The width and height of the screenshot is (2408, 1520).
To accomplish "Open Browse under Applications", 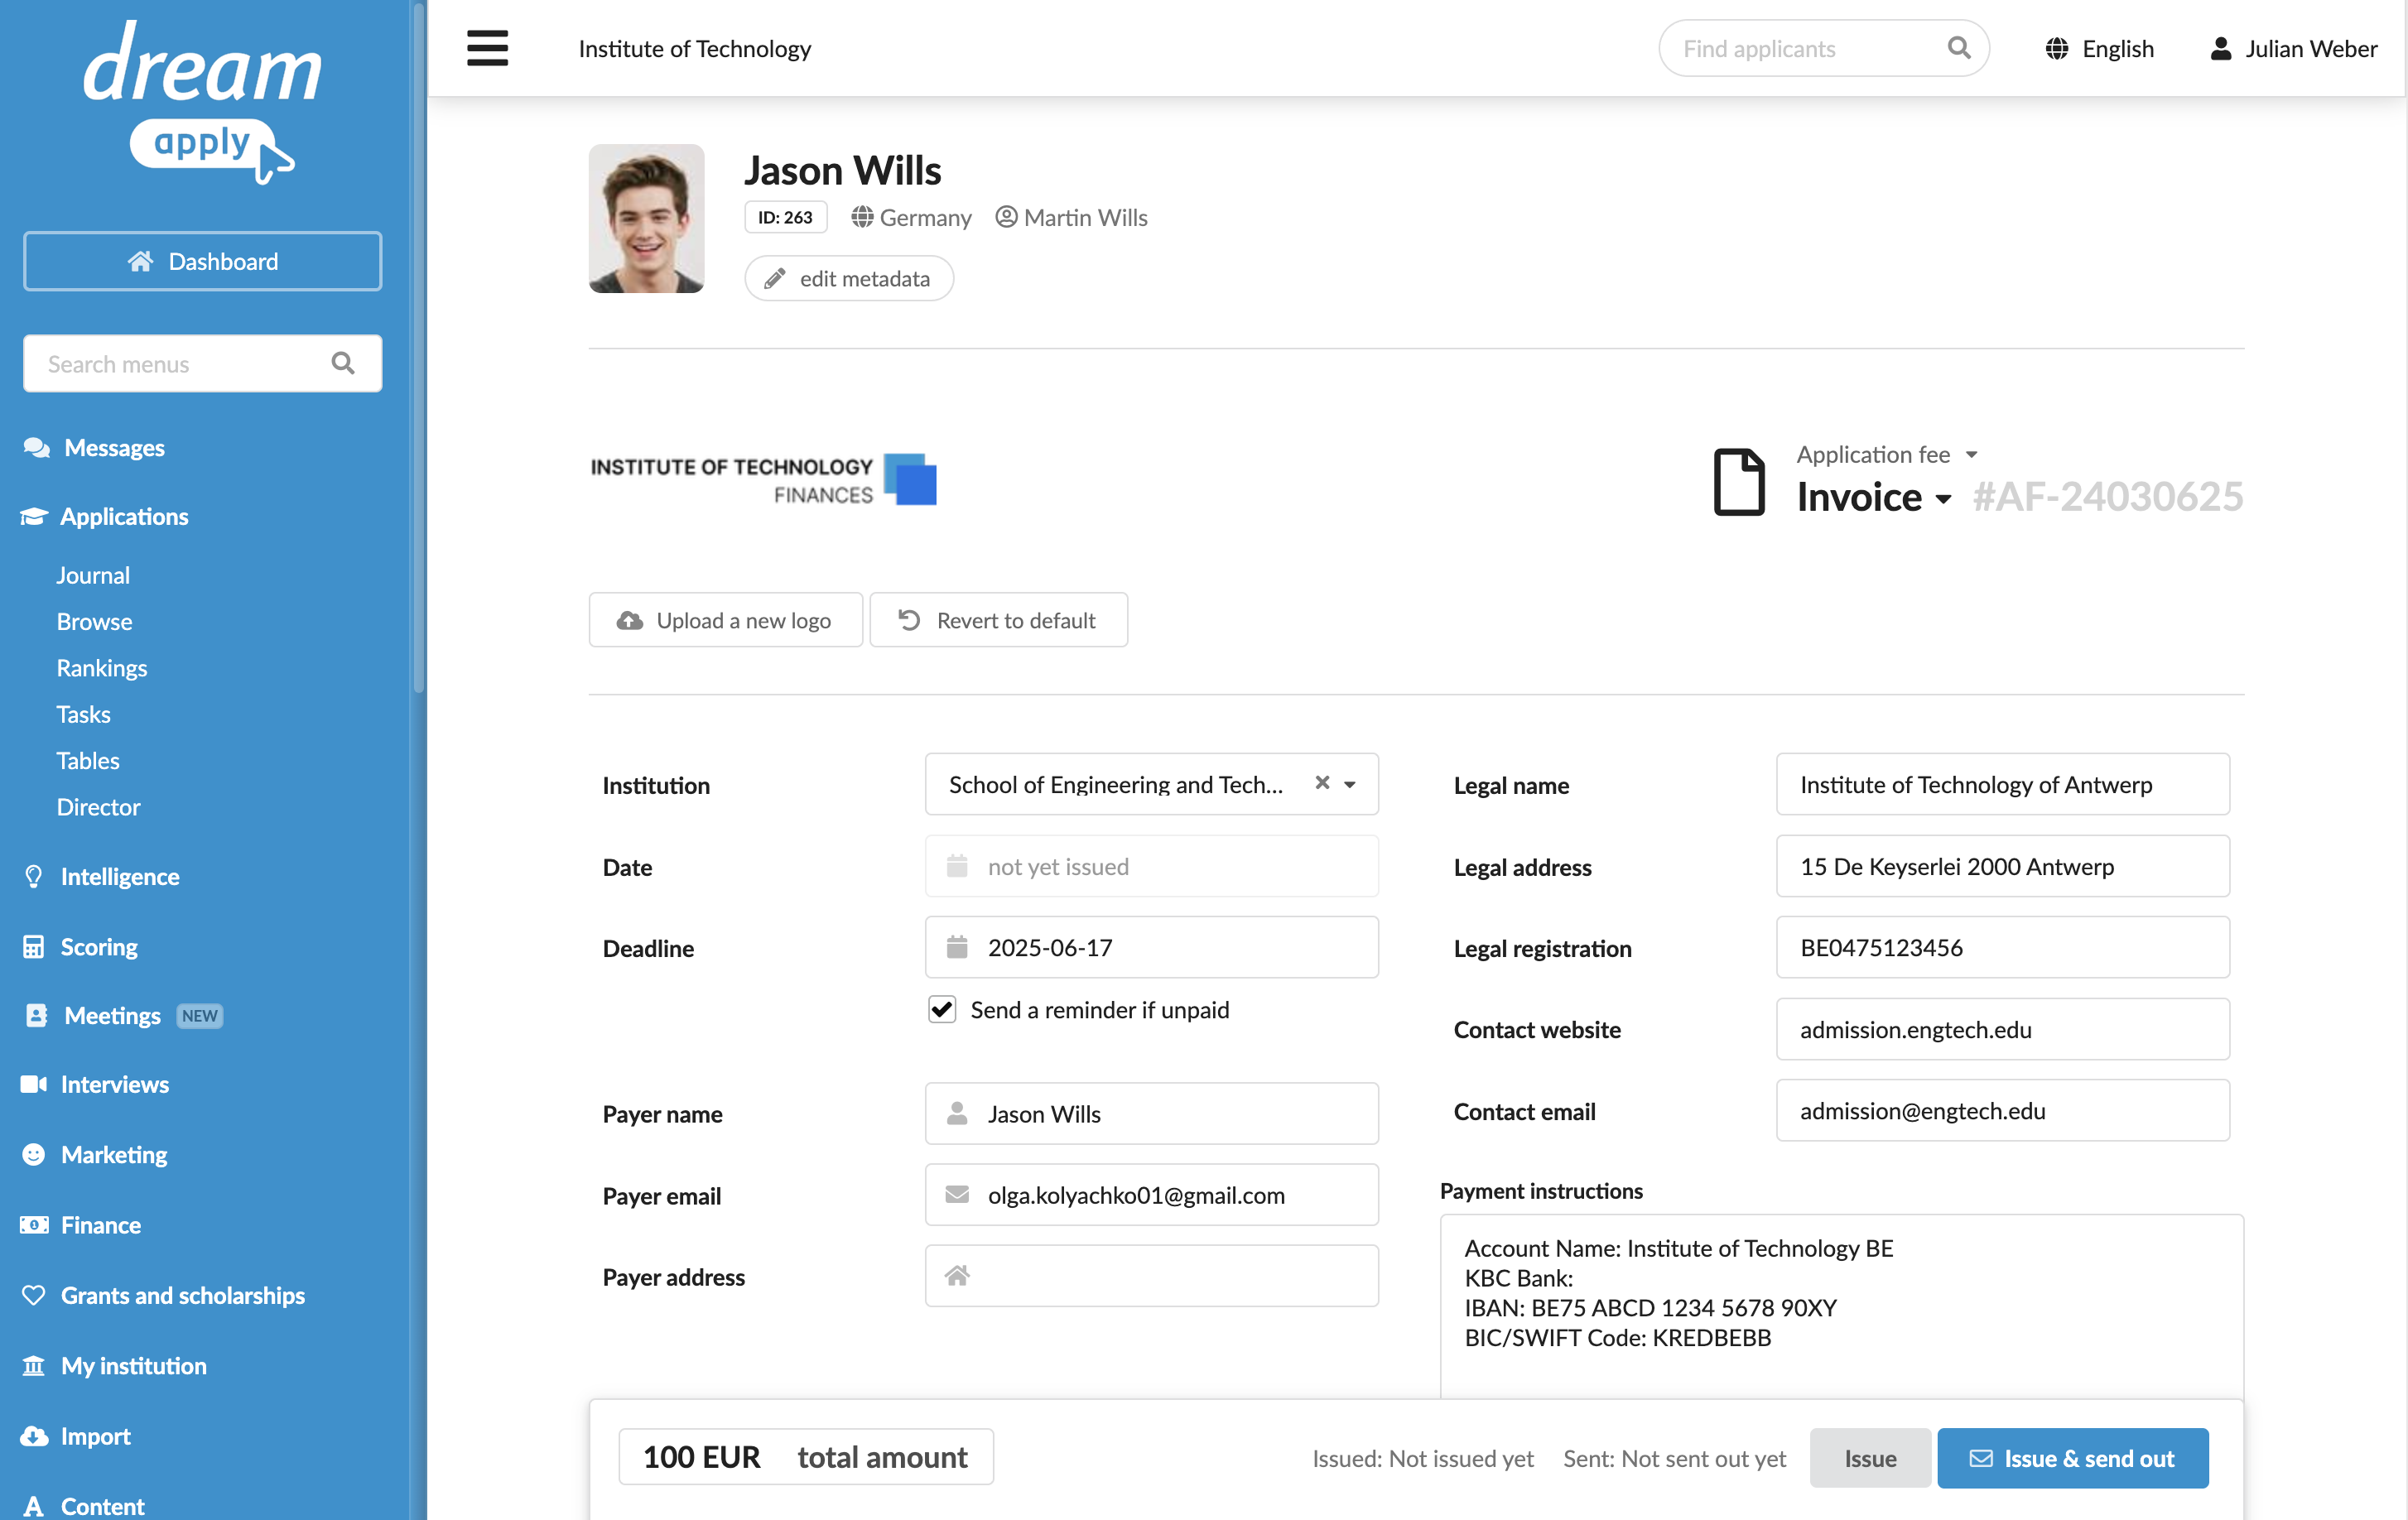I will pos(94,621).
